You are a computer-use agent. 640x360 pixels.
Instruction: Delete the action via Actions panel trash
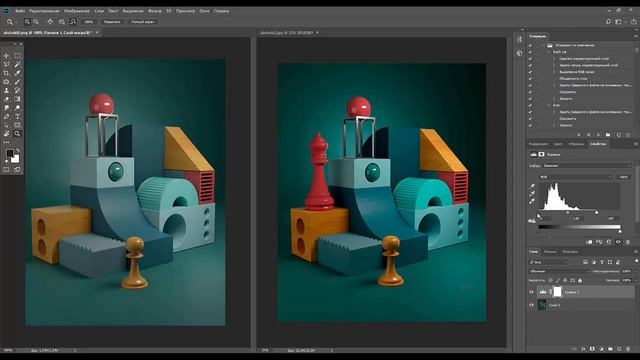[628, 135]
